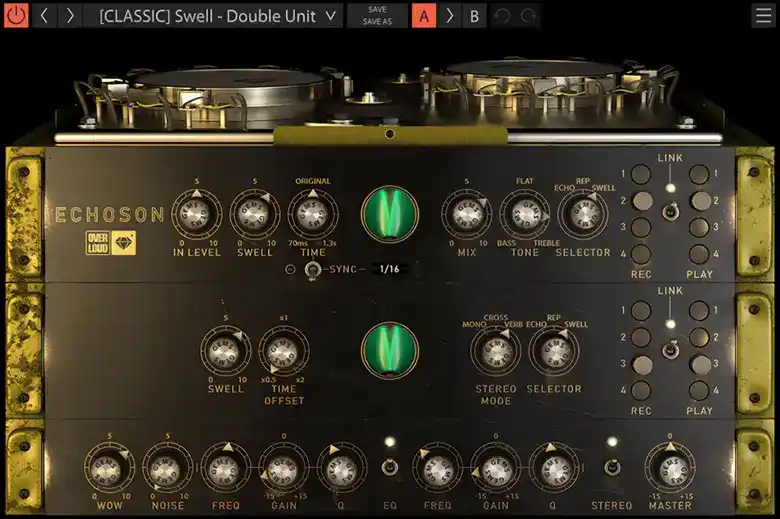Click the NOISE knob
The width and height of the screenshot is (780, 519).
pos(168,468)
